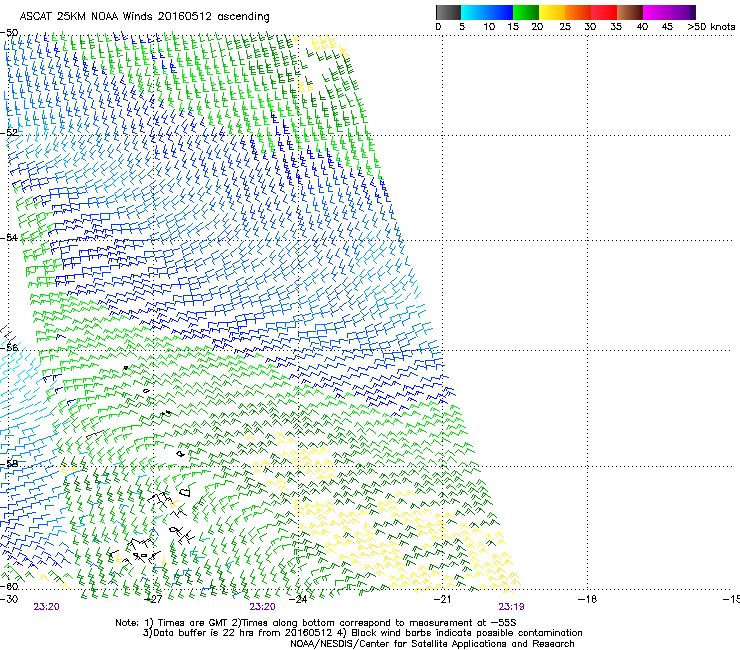Click the '-58' latitude axis label
740x650 pixels.
[x=9, y=464]
